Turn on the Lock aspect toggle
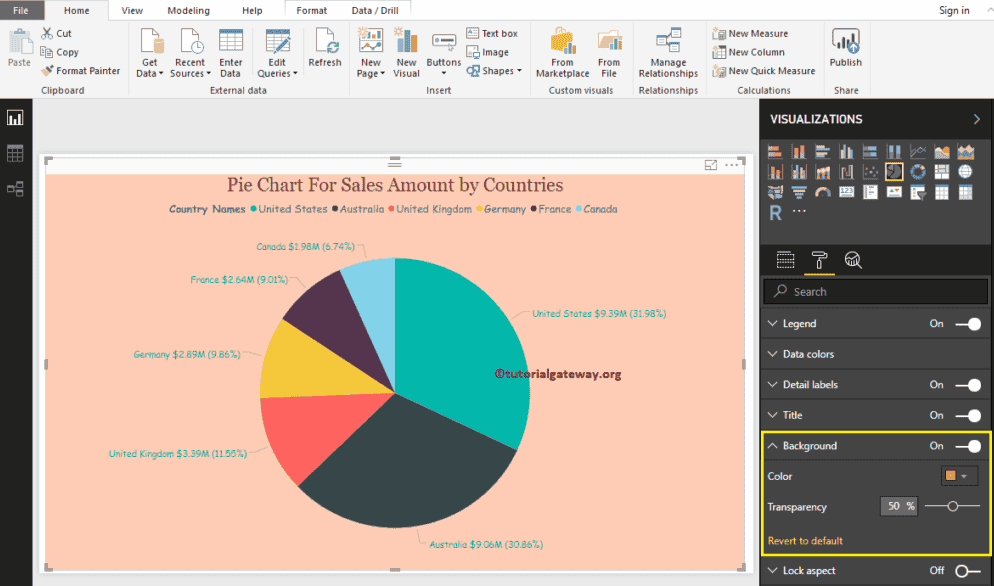Screen dimensions: 994x586 pyautogui.click(x=968, y=571)
